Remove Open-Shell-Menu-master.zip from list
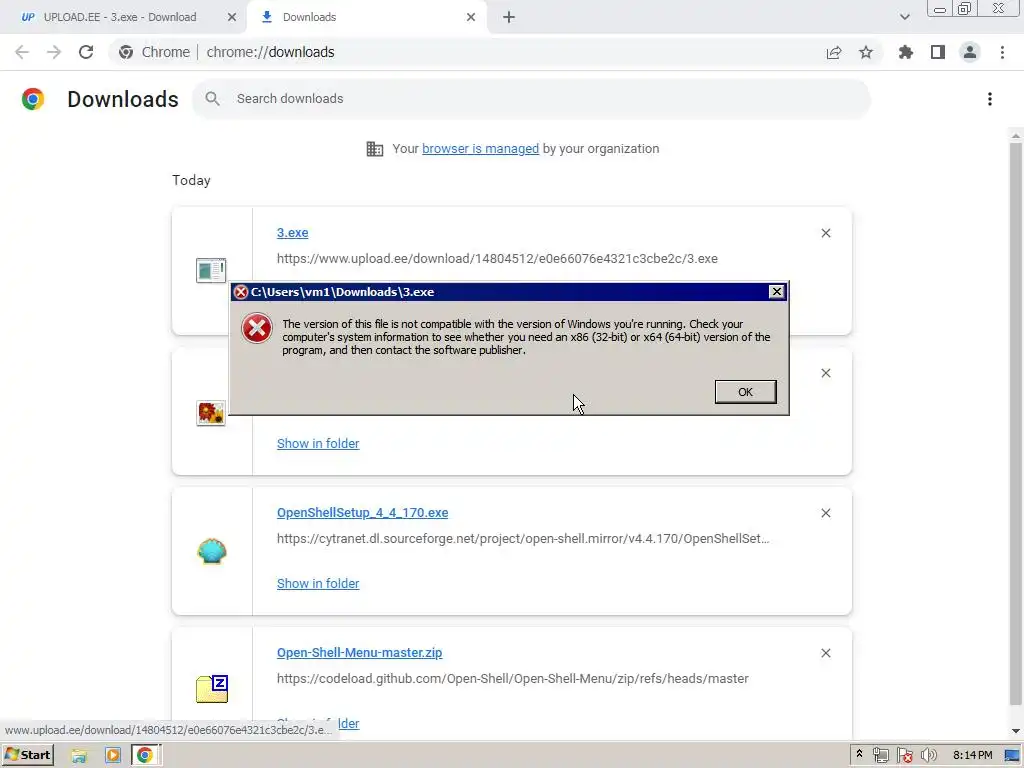The height and width of the screenshot is (768, 1024). 825,653
